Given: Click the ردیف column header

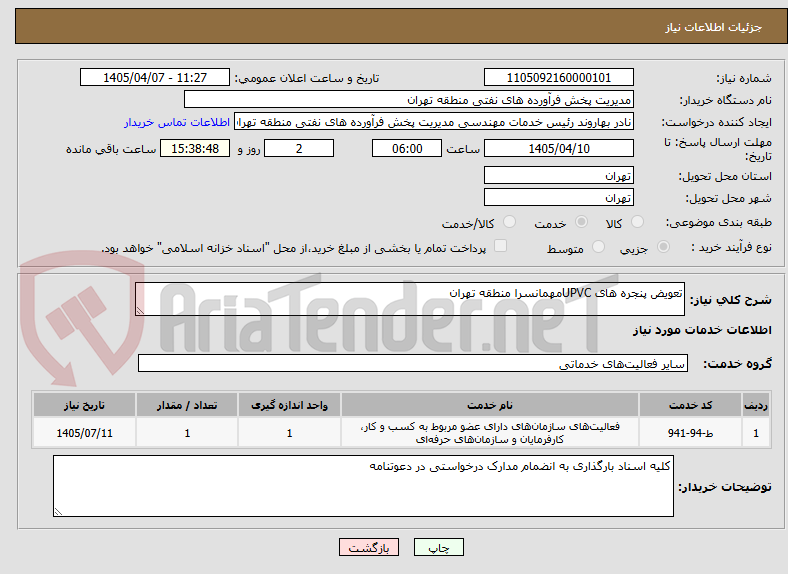Looking at the screenshot, I should pyautogui.click(x=756, y=405).
